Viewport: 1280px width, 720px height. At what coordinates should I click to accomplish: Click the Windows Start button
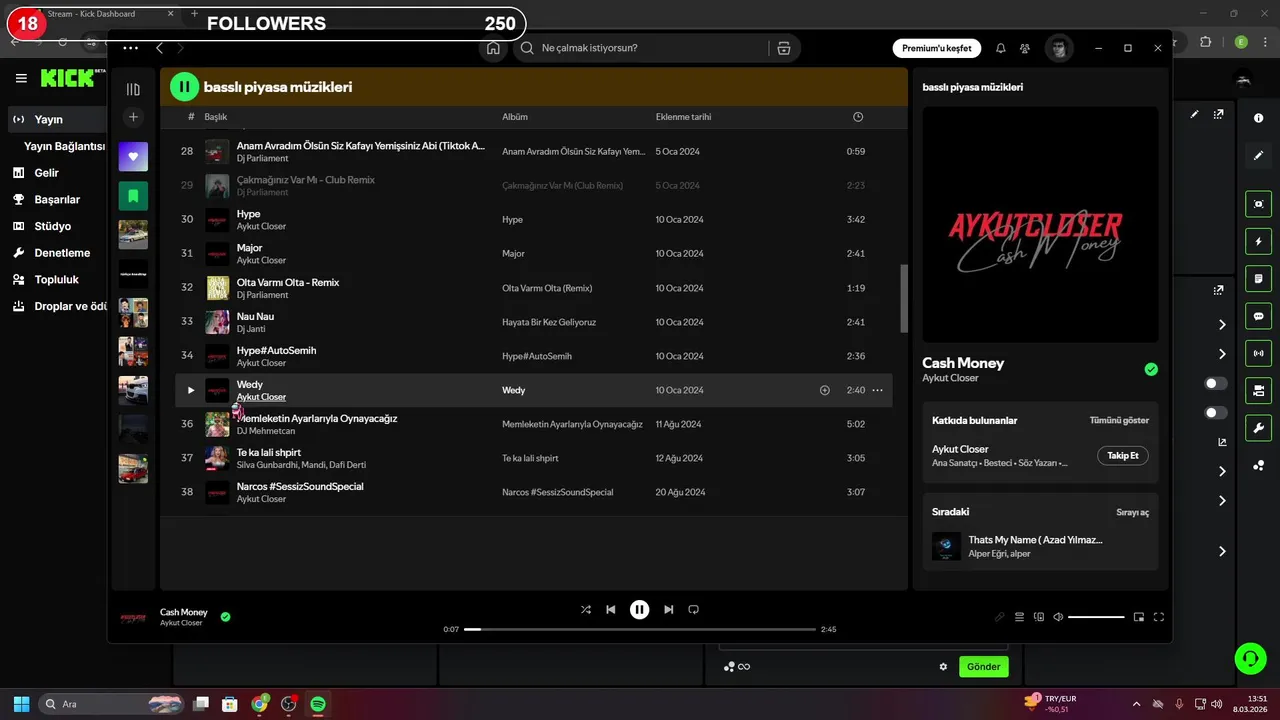tap(21, 704)
